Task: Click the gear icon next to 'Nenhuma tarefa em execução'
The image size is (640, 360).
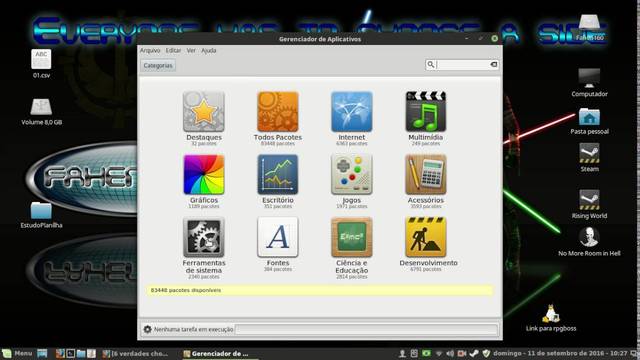Action: coord(147,329)
